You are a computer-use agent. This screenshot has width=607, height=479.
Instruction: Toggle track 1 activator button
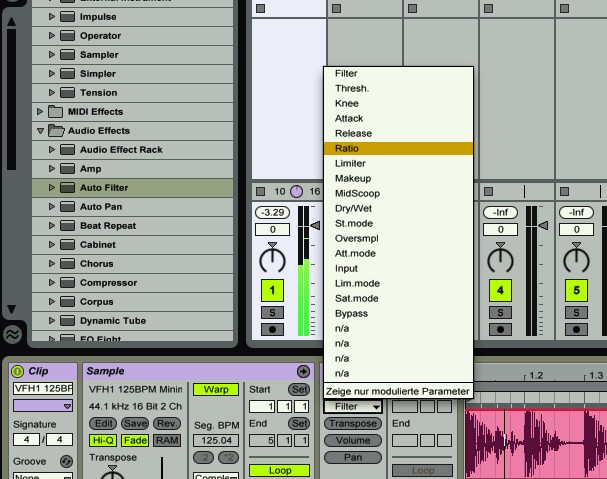pos(273,290)
